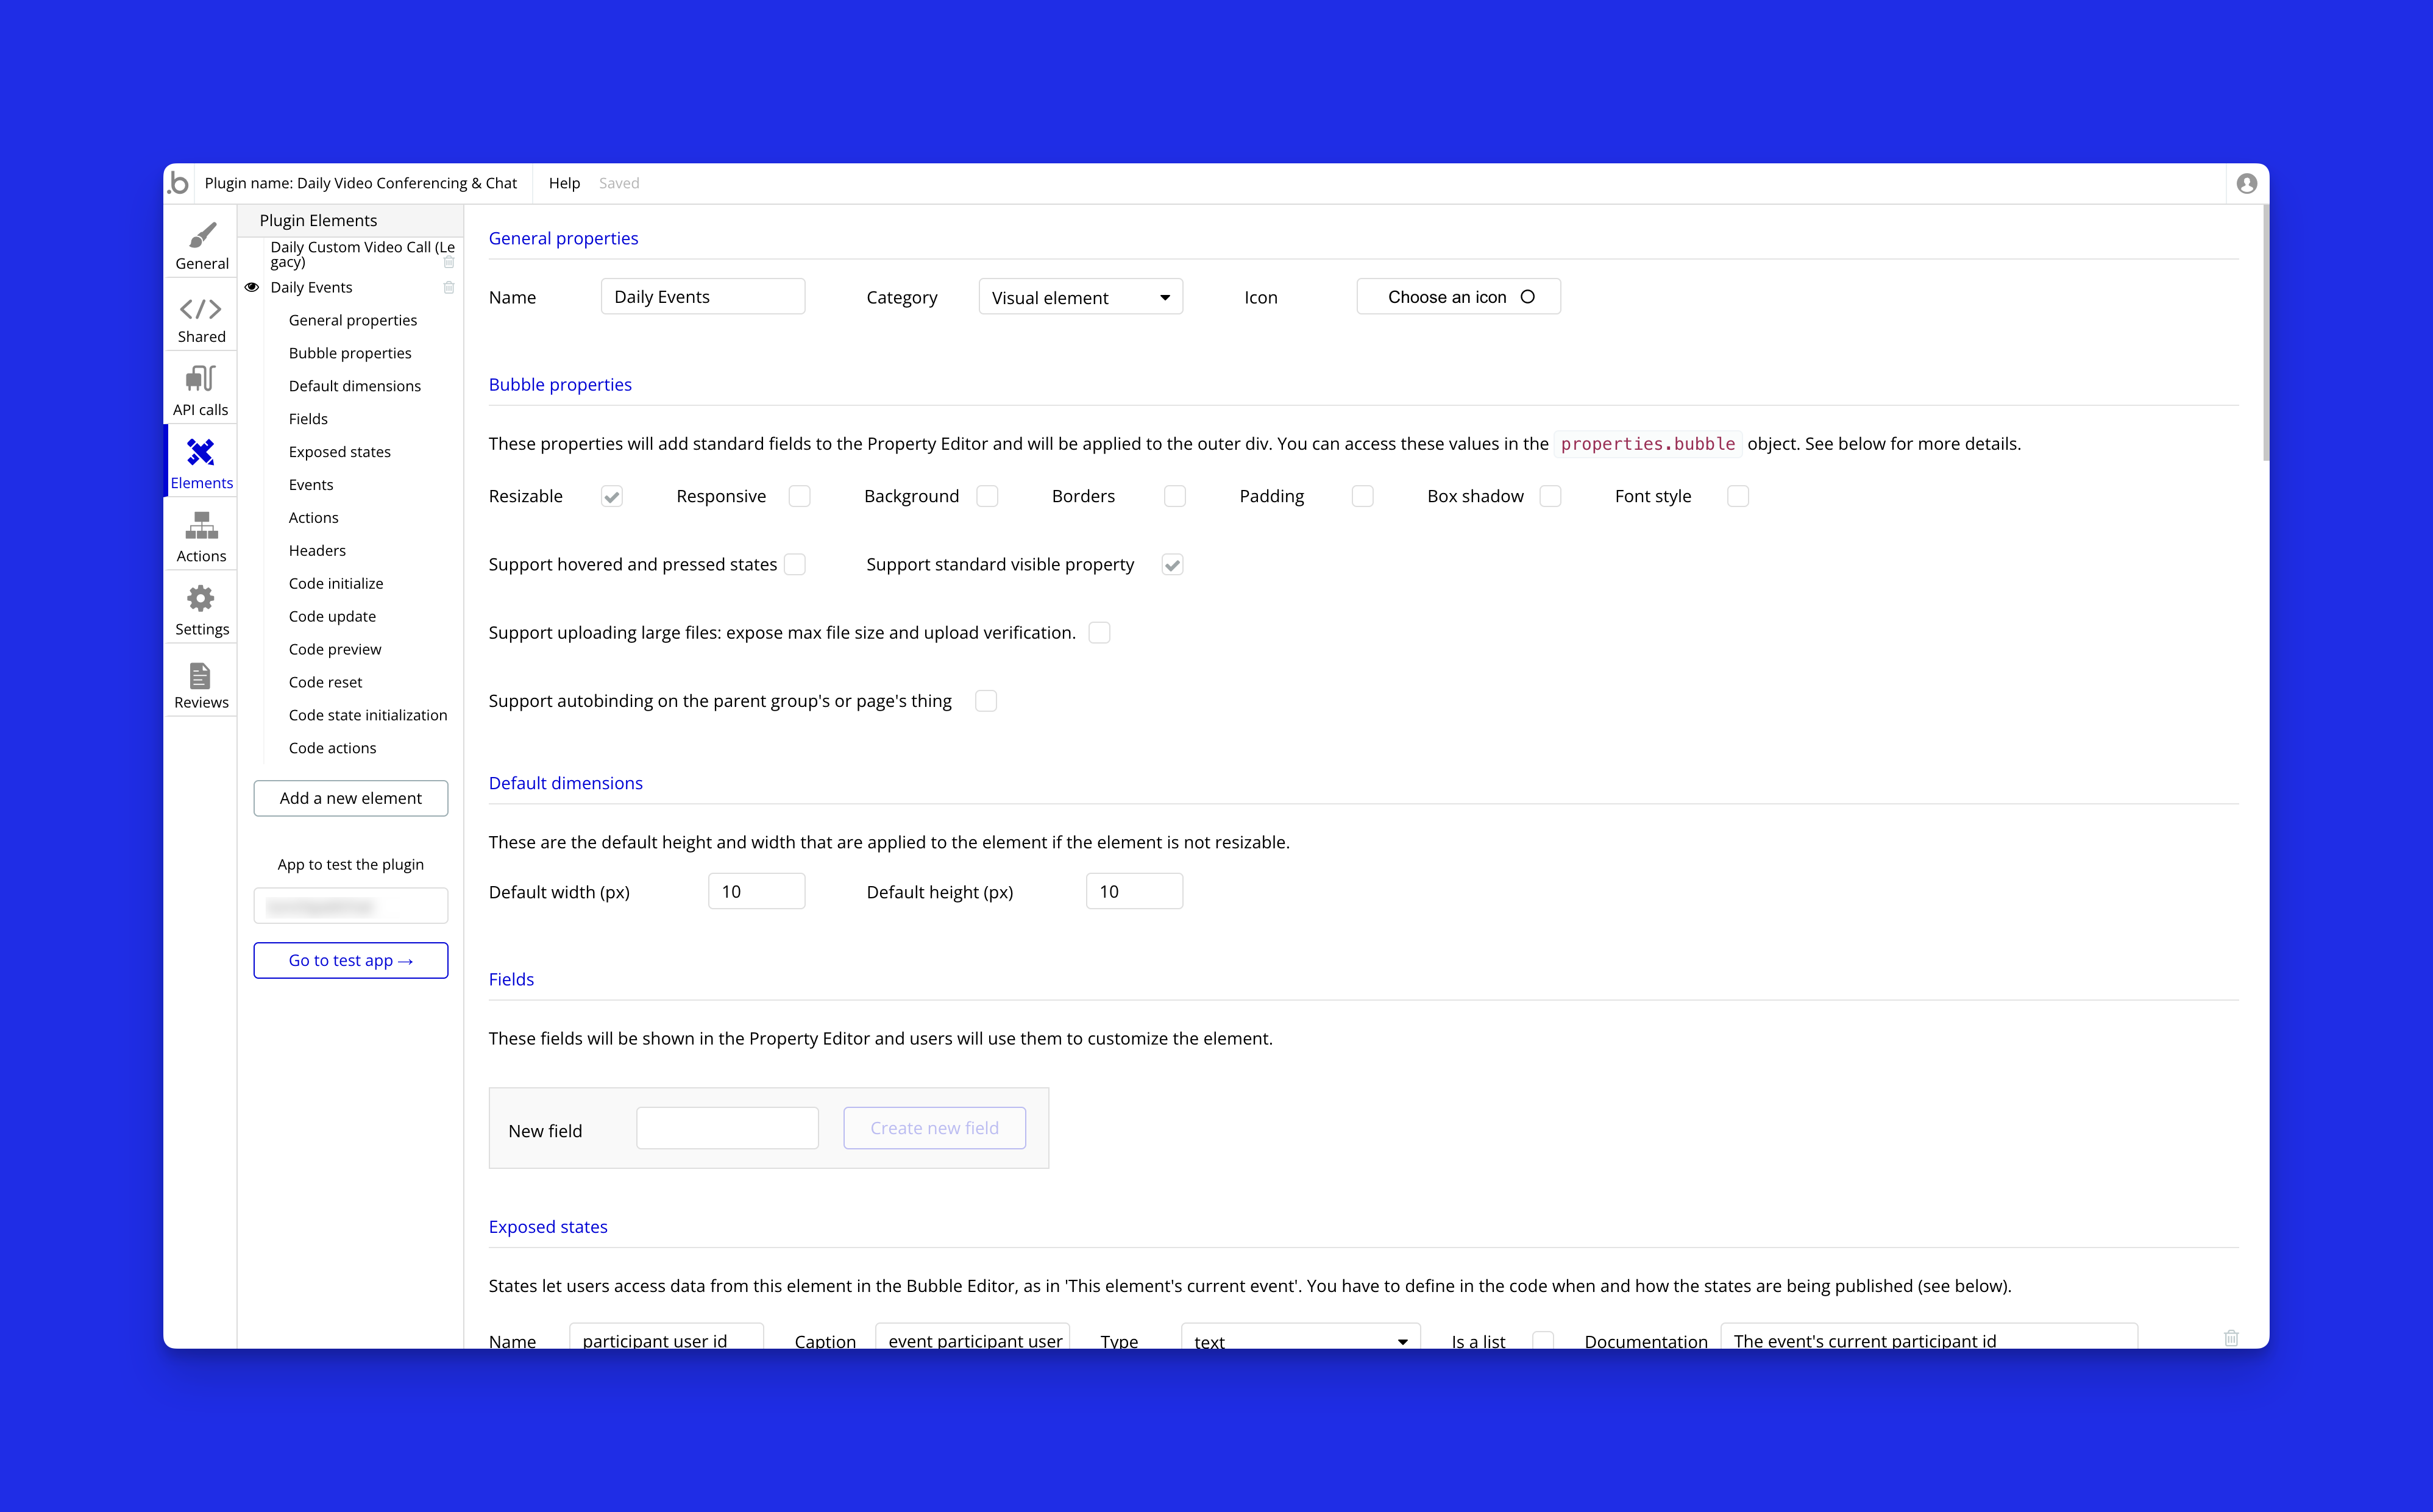Click the Bubble logo icon
2433x1512 pixels.
point(179,183)
